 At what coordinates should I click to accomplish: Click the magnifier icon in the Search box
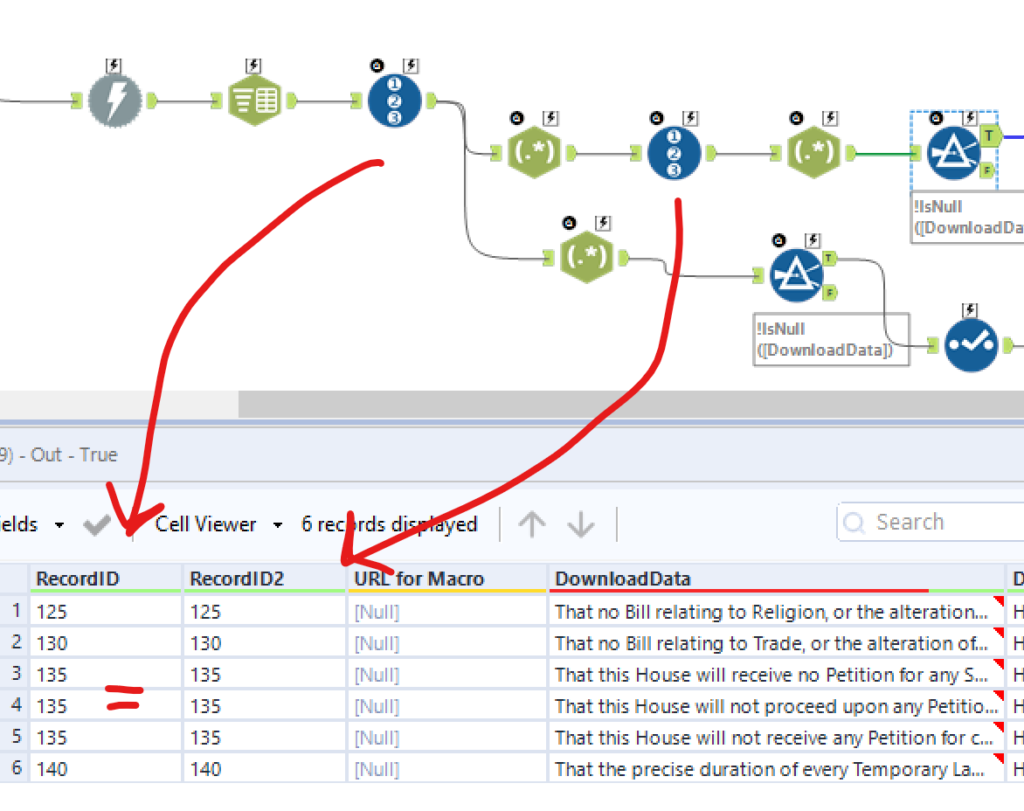coord(854,523)
